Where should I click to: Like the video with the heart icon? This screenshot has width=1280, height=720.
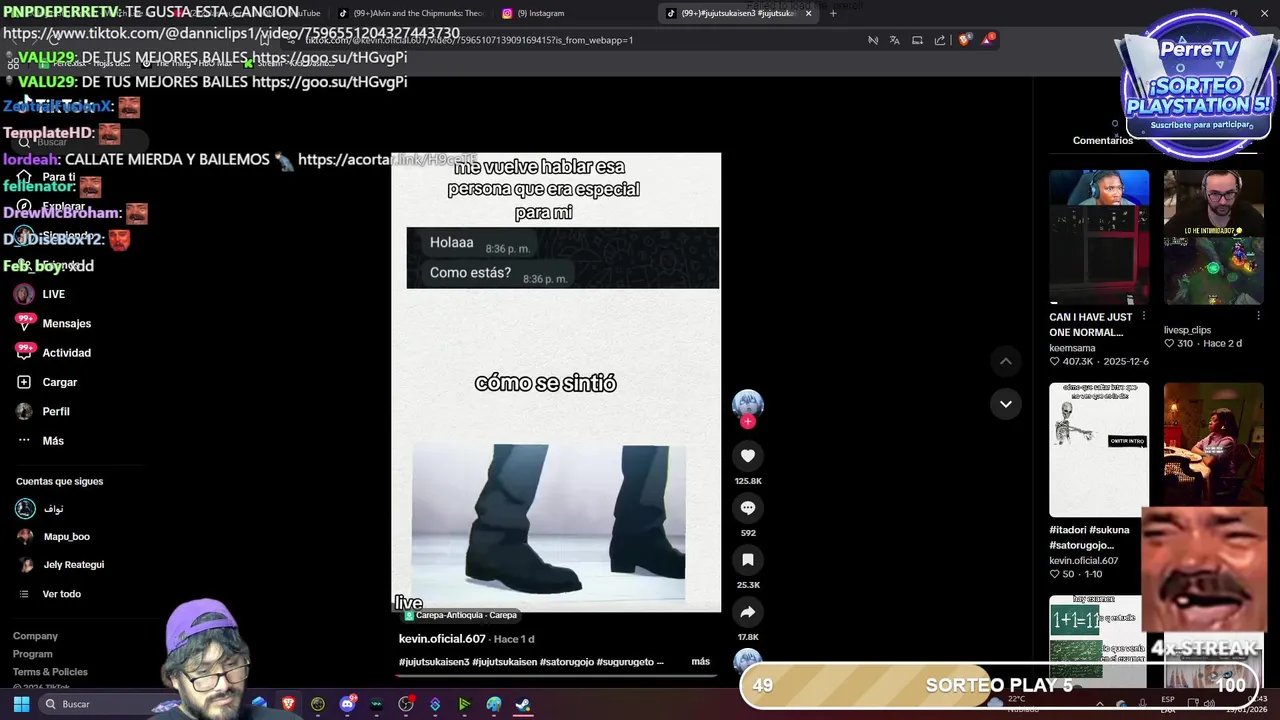point(747,456)
